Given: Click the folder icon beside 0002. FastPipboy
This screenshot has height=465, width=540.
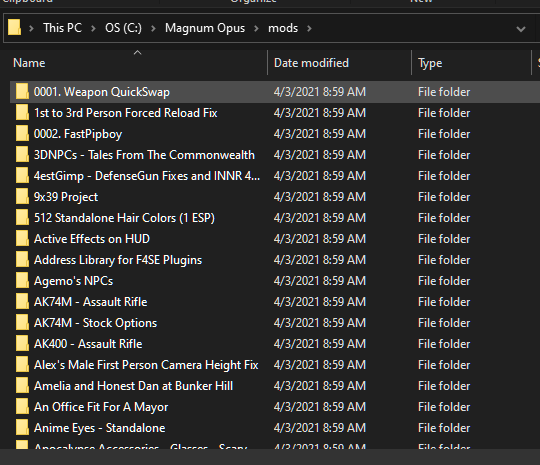Looking at the screenshot, I should [x=22, y=134].
